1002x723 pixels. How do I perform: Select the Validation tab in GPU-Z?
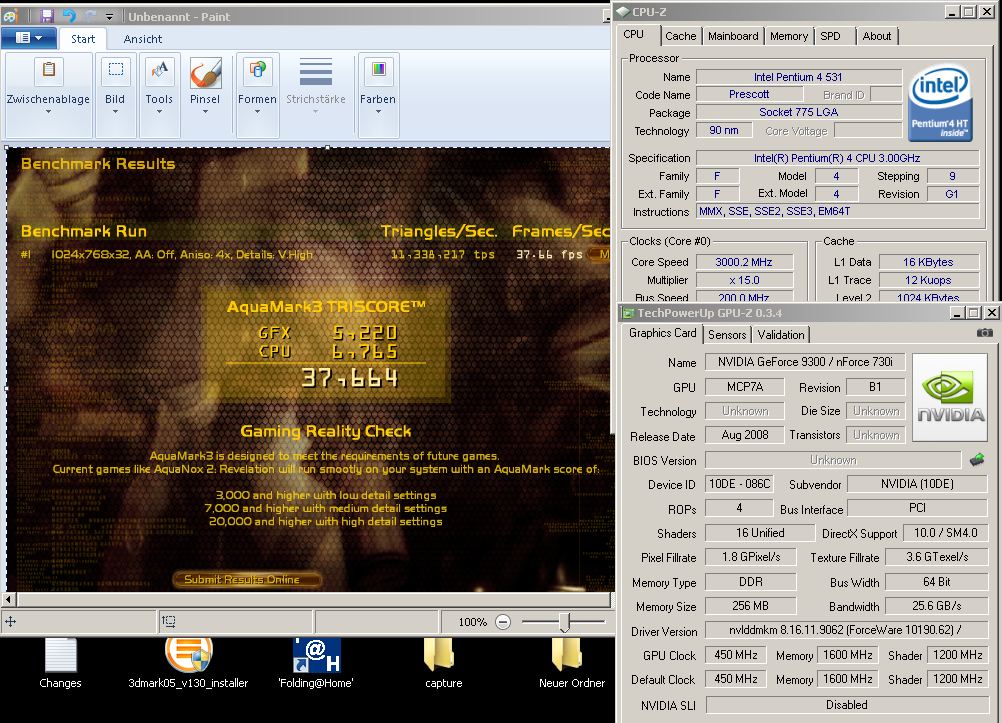pyautogui.click(x=781, y=335)
